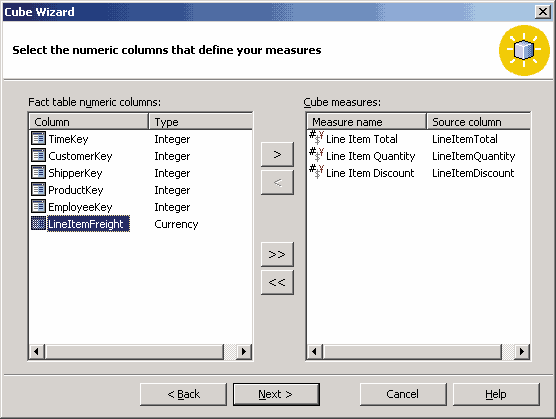Click the Source column header
The image size is (556, 419).
478,122
